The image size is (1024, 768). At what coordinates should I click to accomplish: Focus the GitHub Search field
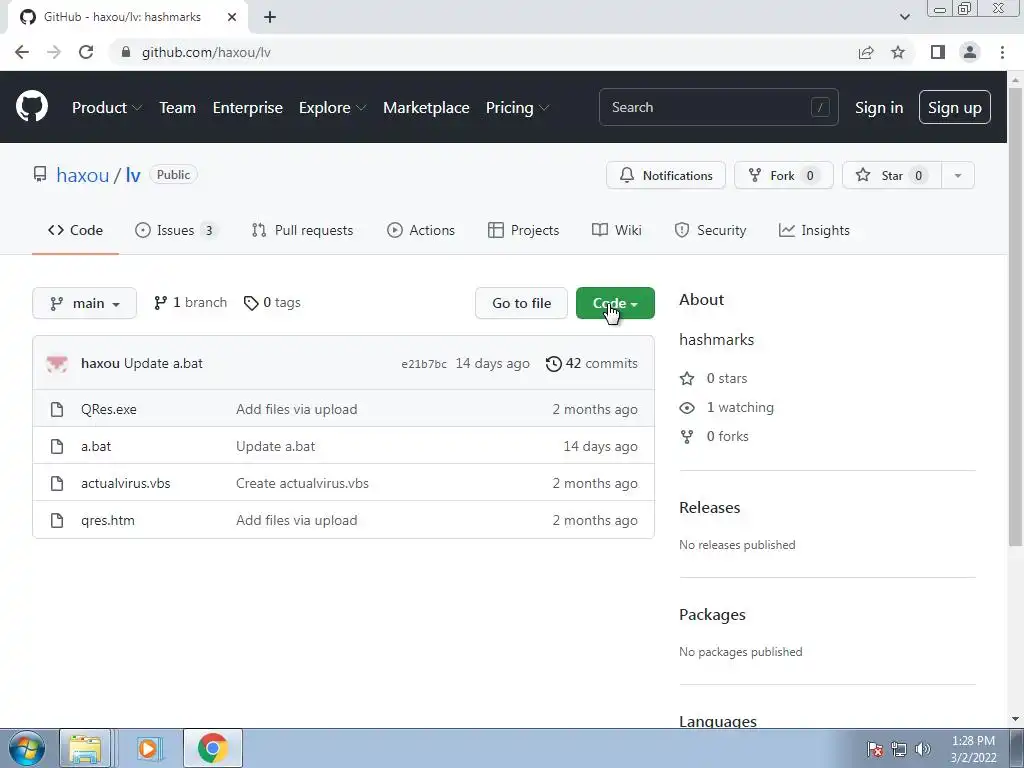(718, 107)
